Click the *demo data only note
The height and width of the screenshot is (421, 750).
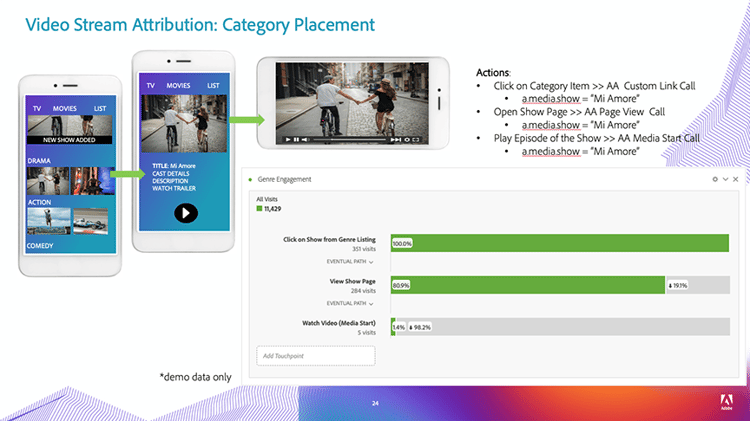tap(195, 377)
